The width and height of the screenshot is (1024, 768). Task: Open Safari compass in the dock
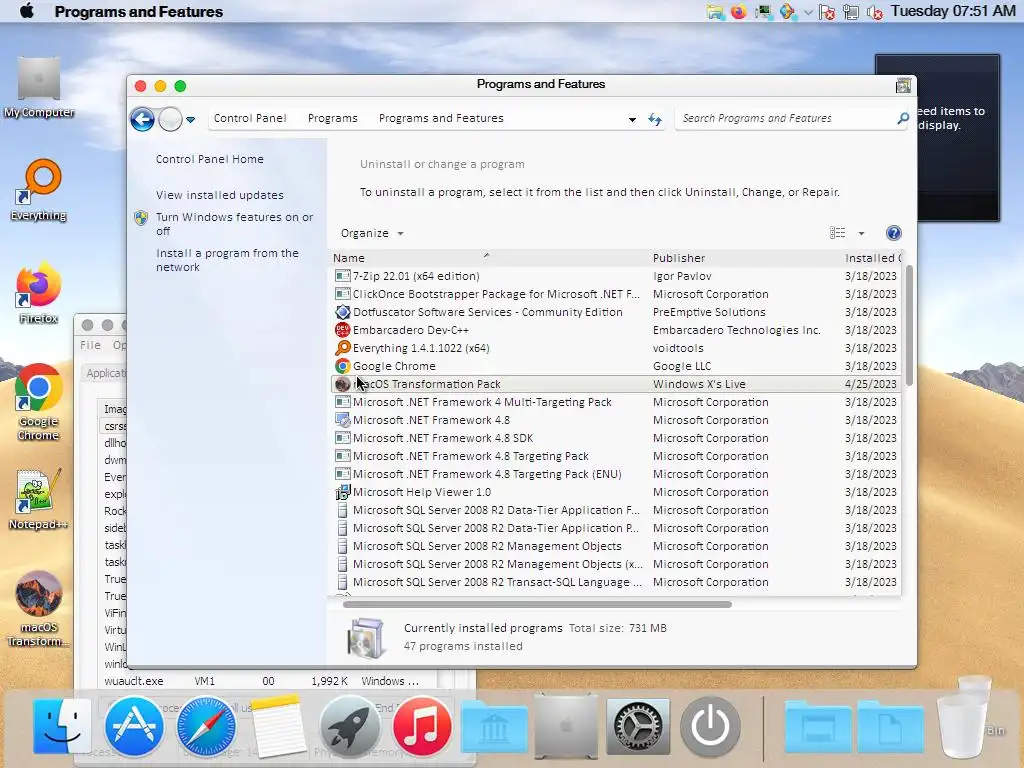click(206, 726)
